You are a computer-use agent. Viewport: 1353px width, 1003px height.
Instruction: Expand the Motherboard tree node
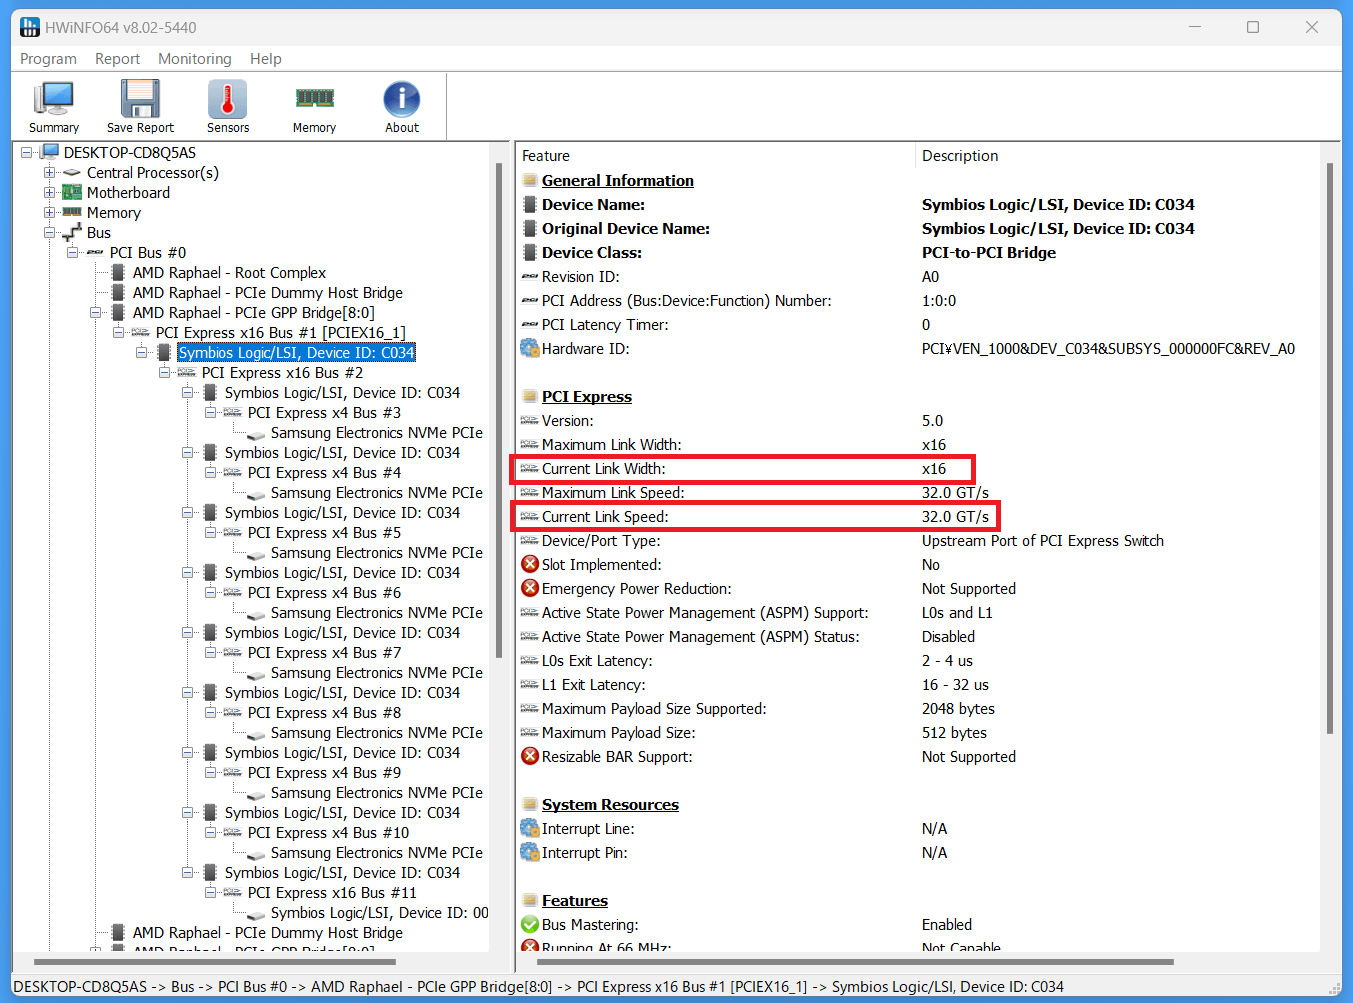click(49, 192)
